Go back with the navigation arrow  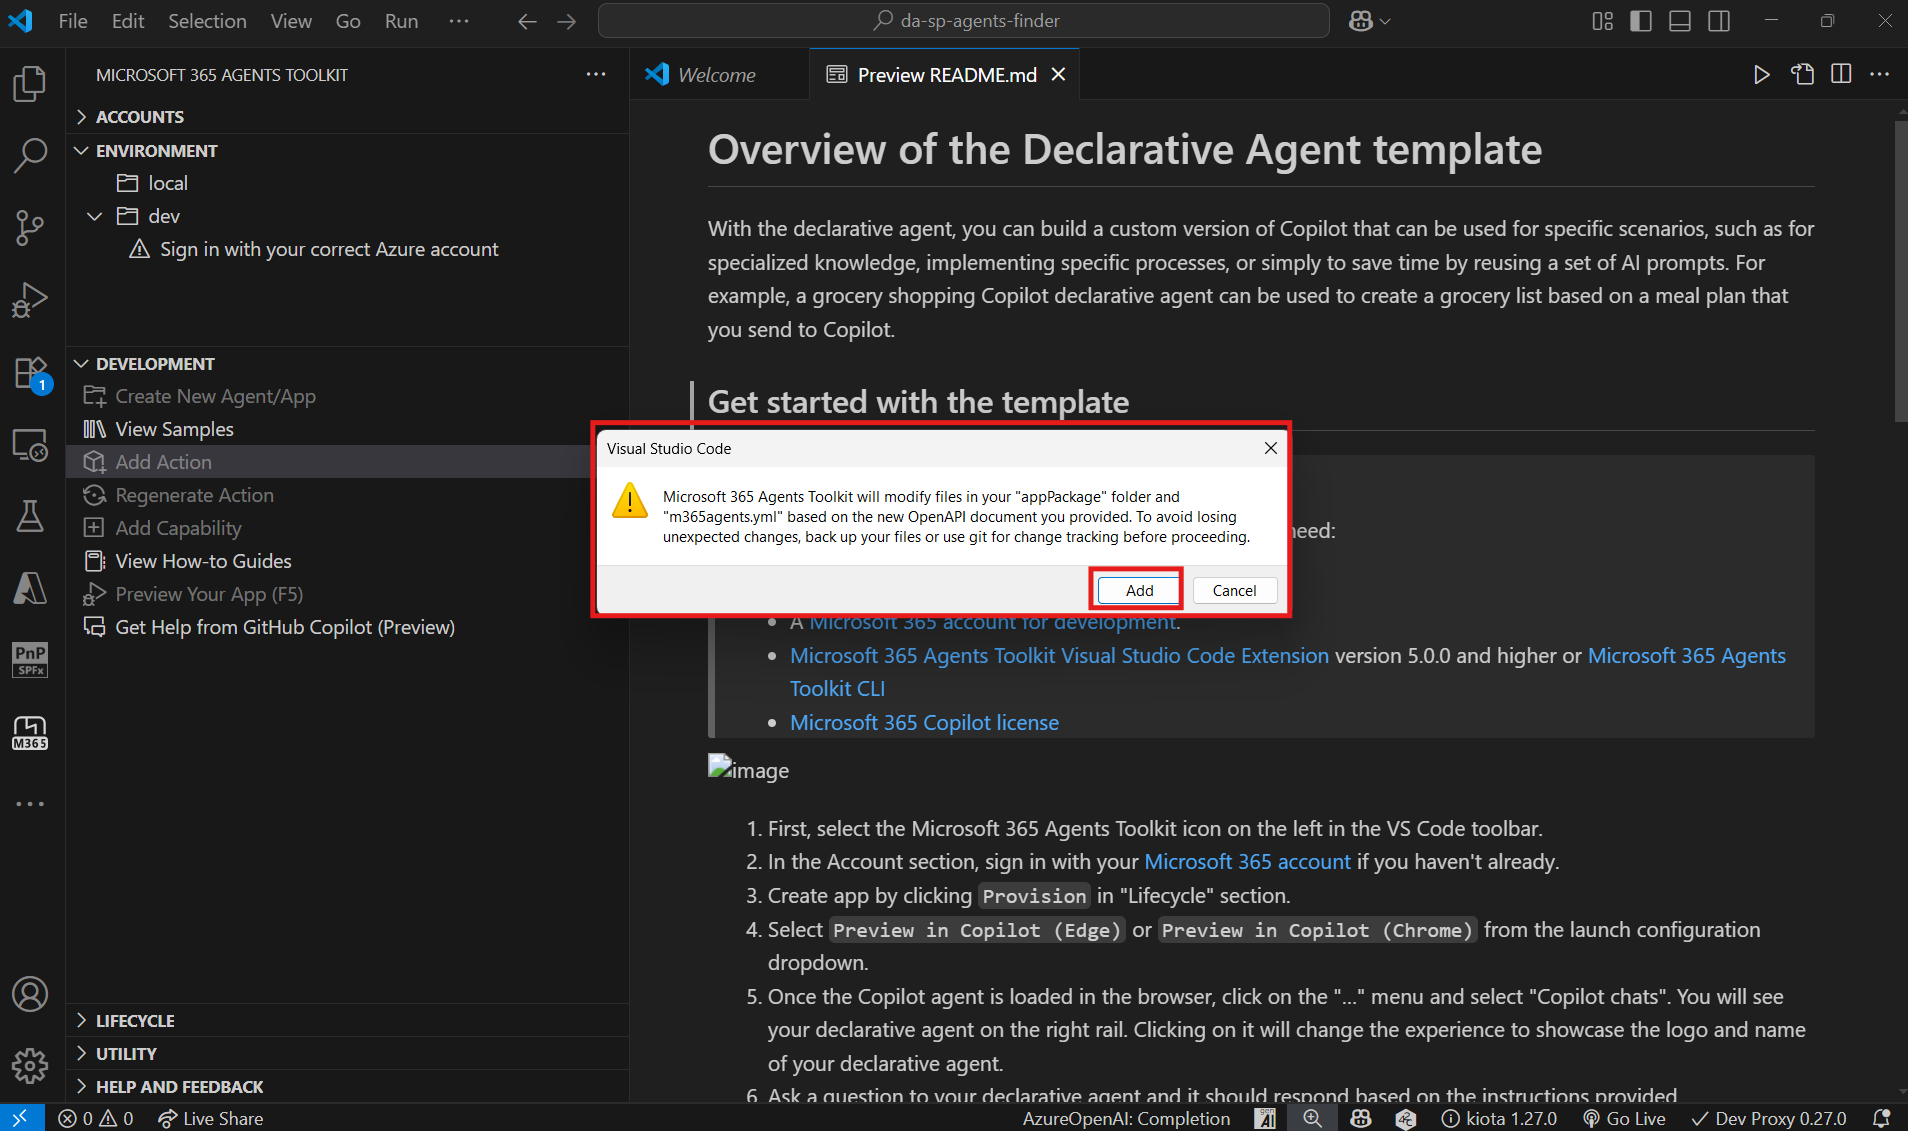[527, 21]
